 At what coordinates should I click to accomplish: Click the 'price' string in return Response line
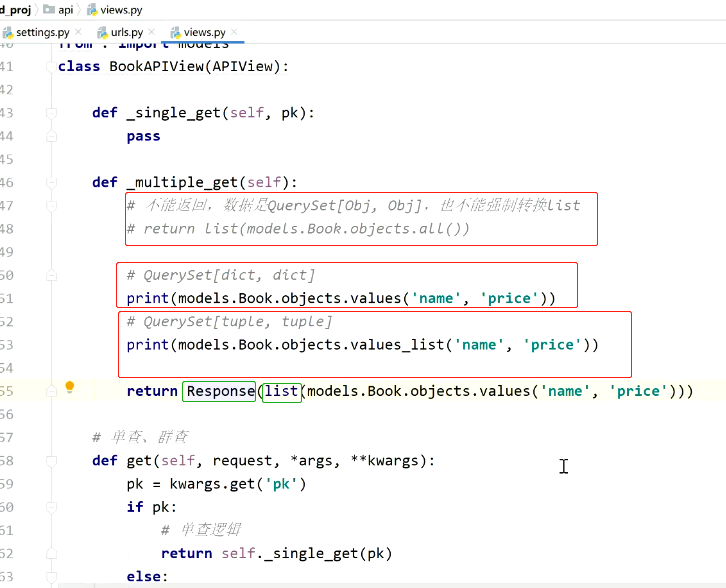point(638,391)
